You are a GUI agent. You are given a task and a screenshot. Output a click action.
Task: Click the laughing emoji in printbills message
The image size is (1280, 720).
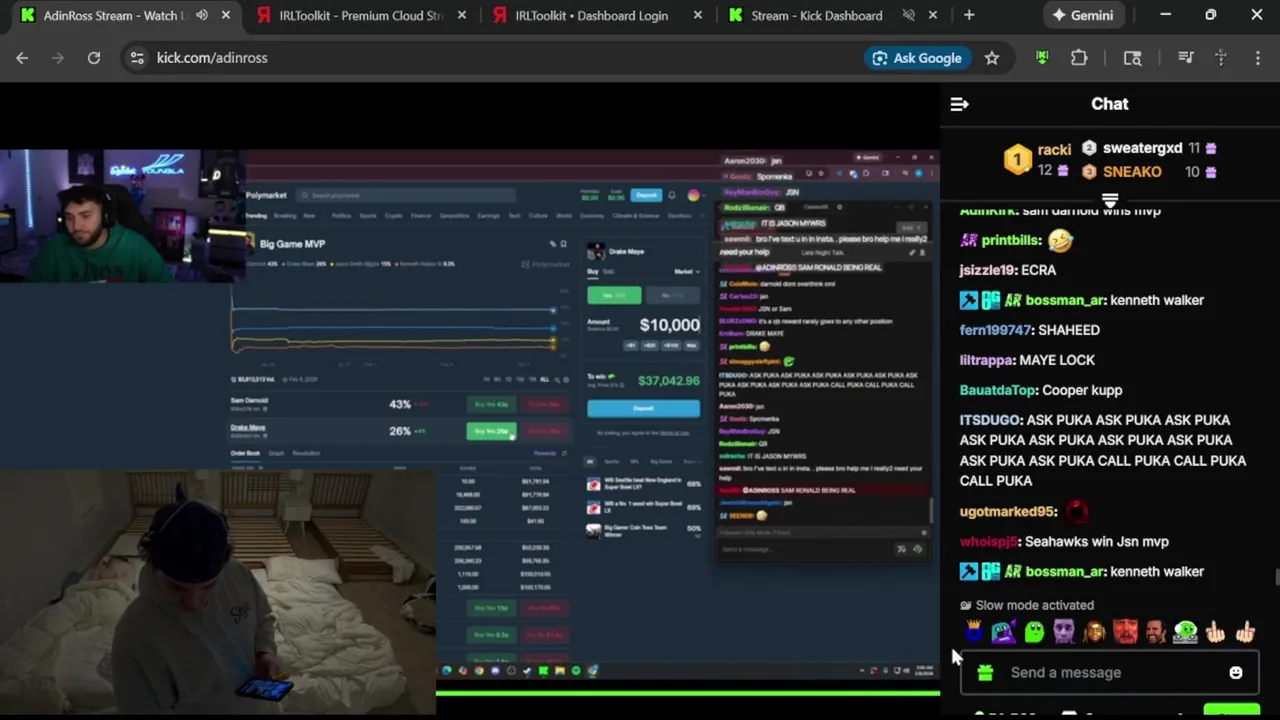(1061, 240)
